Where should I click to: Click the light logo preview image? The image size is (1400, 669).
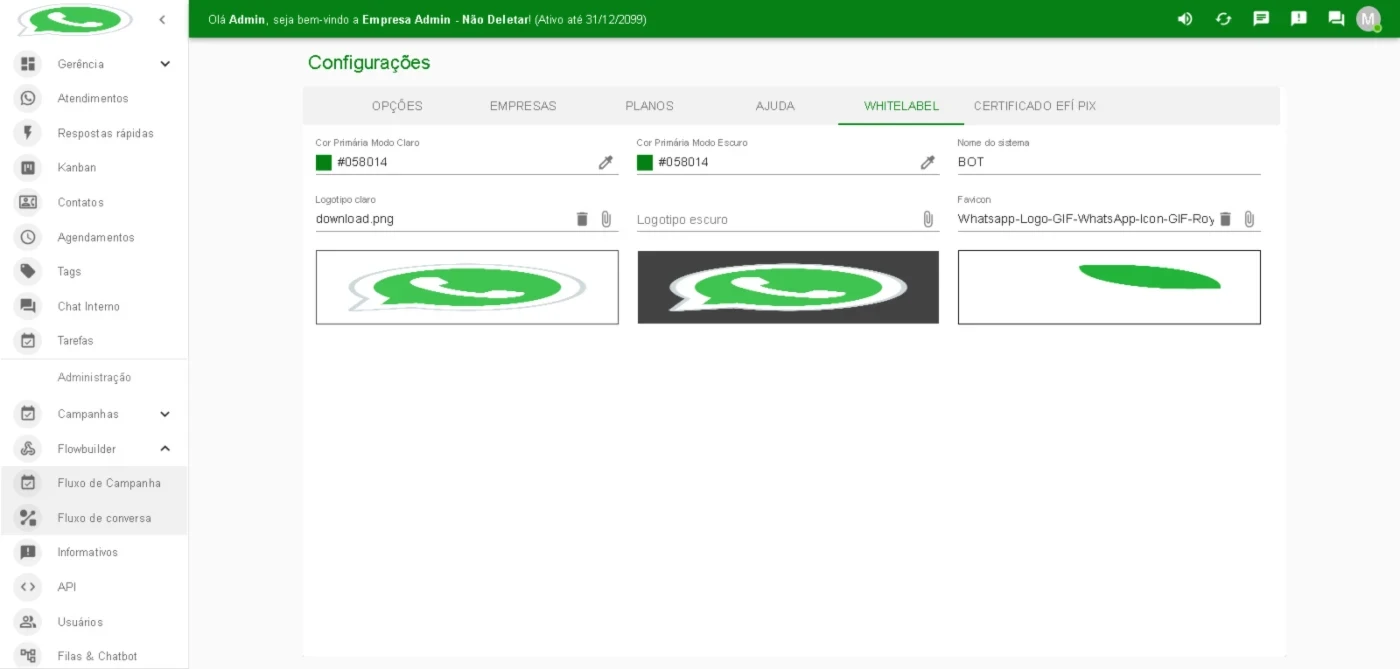(467, 287)
